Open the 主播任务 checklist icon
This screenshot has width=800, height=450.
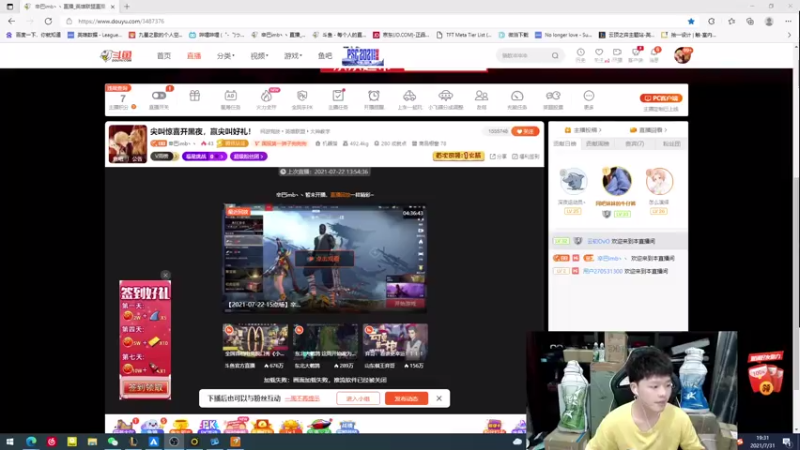338,95
